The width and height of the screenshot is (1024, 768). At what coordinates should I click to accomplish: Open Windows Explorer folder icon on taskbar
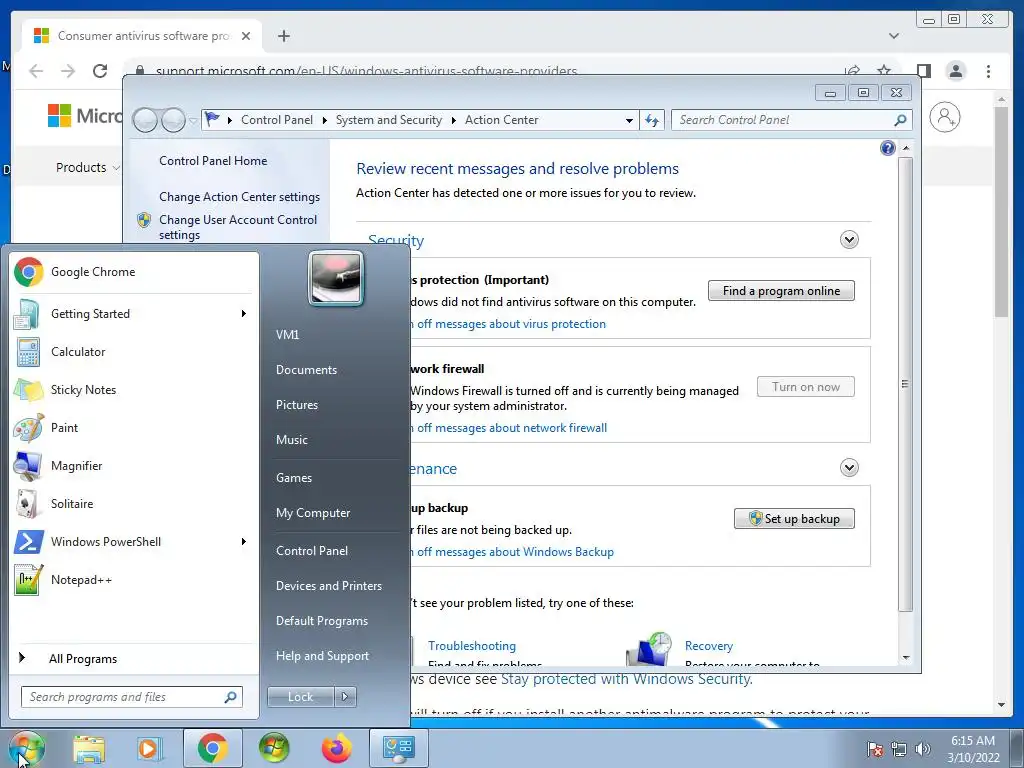click(x=88, y=748)
